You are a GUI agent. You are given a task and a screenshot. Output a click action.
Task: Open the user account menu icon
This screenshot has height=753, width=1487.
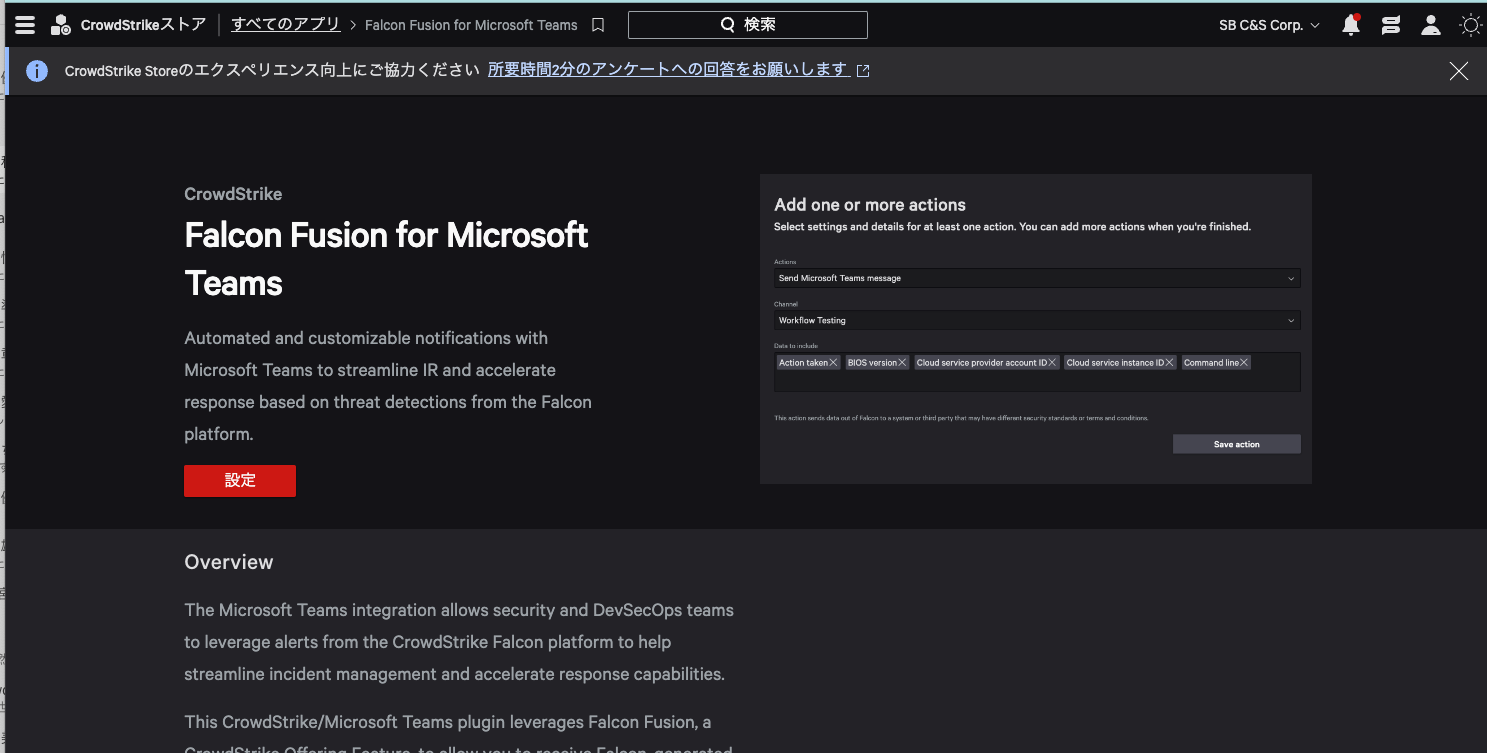[1431, 25]
